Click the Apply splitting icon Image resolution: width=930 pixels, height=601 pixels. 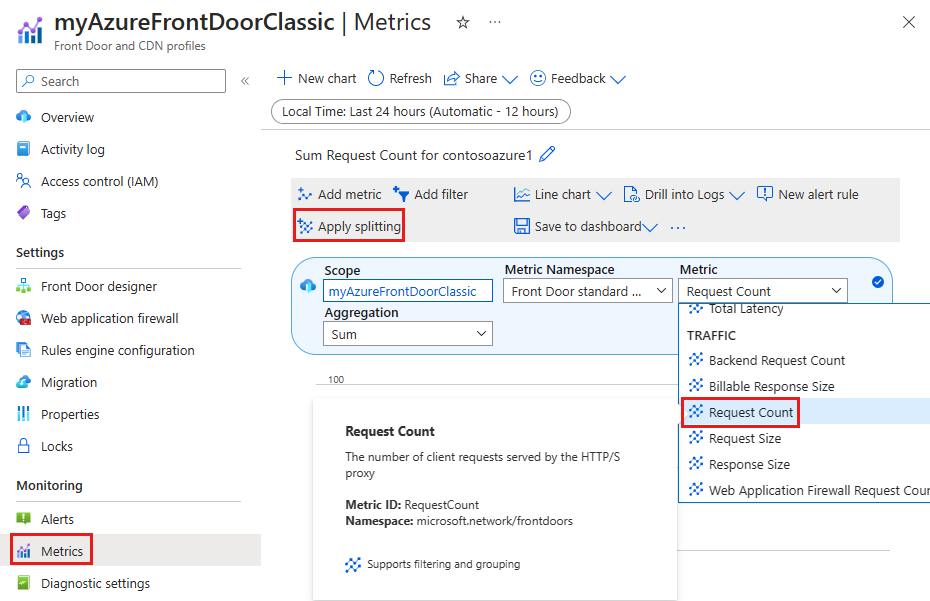coord(305,227)
